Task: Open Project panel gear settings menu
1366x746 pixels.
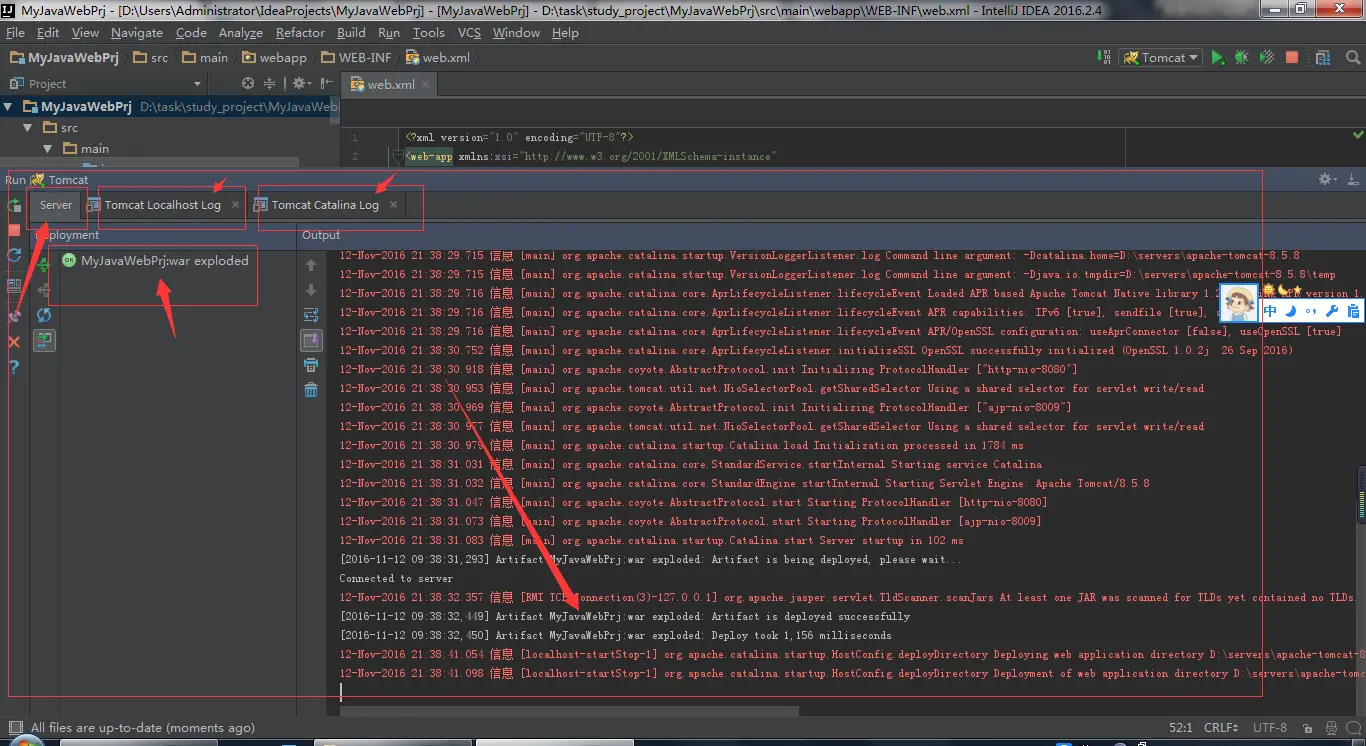Action: [x=300, y=84]
